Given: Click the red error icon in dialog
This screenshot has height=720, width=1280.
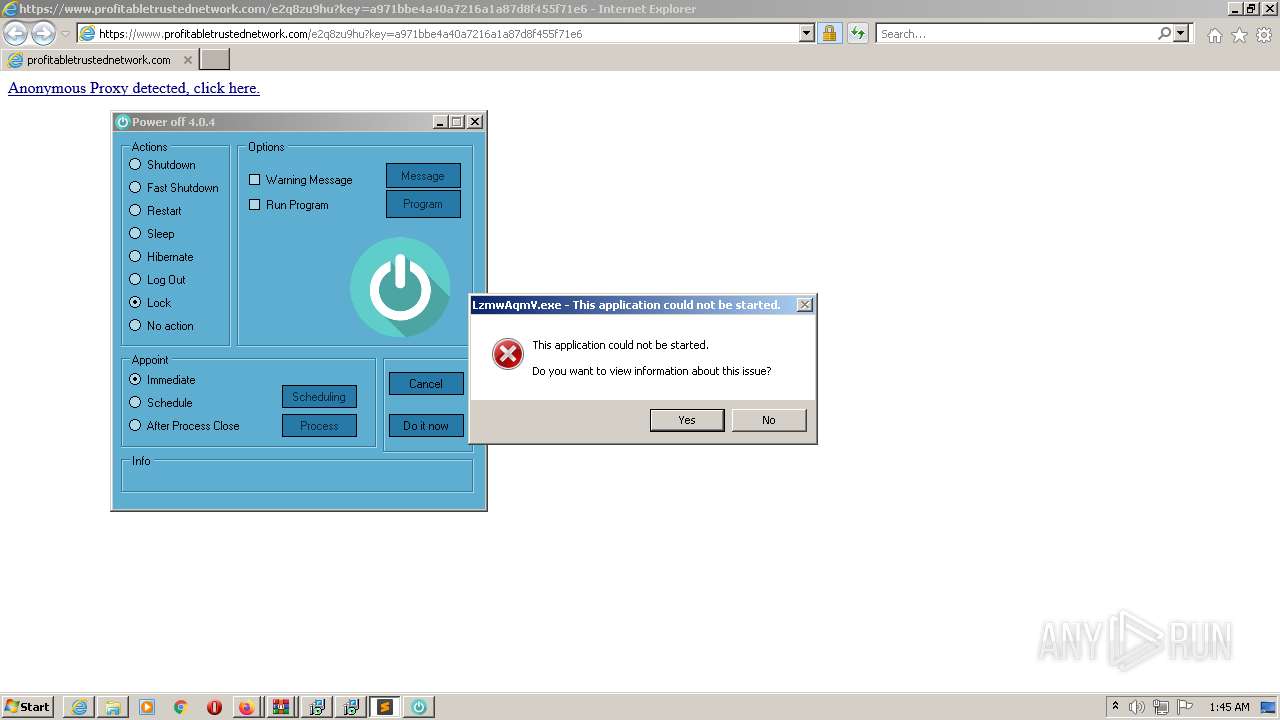Looking at the screenshot, I should click(x=508, y=353).
